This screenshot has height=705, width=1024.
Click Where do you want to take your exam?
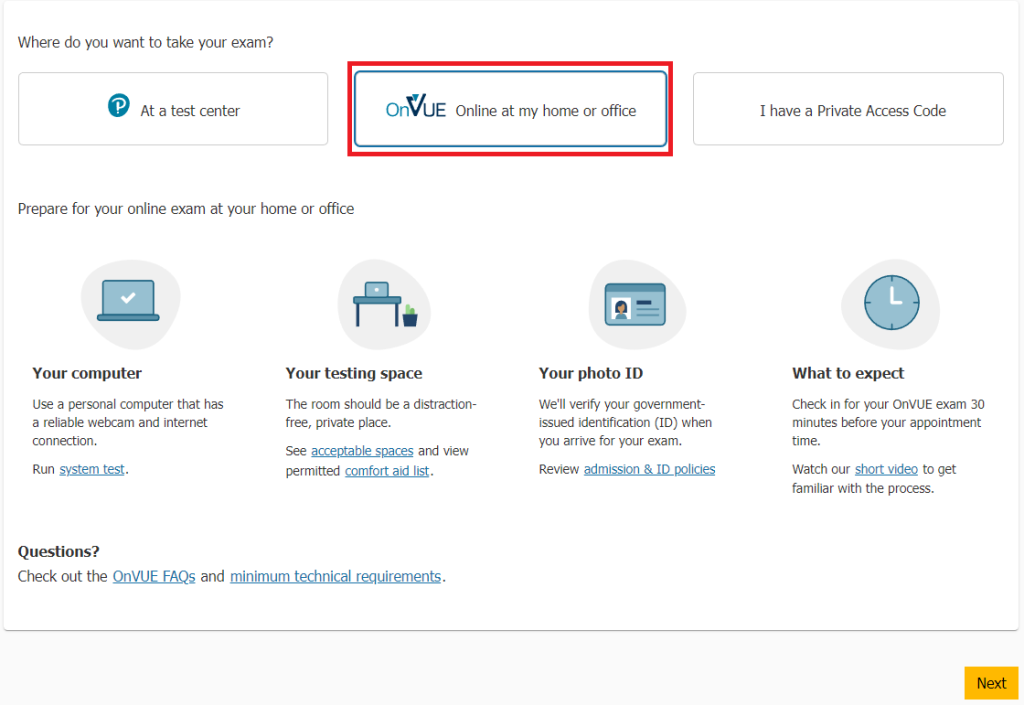pyautogui.click(x=146, y=42)
